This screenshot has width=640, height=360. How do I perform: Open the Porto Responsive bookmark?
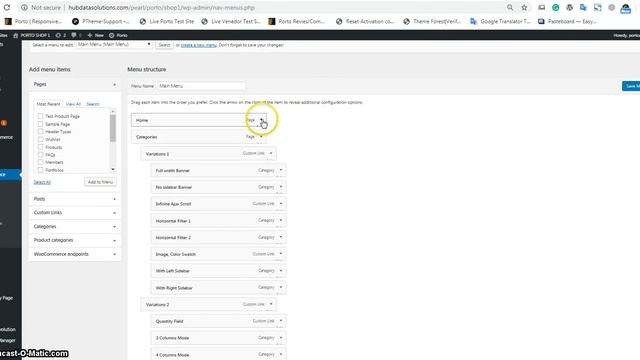coord(33,21)
